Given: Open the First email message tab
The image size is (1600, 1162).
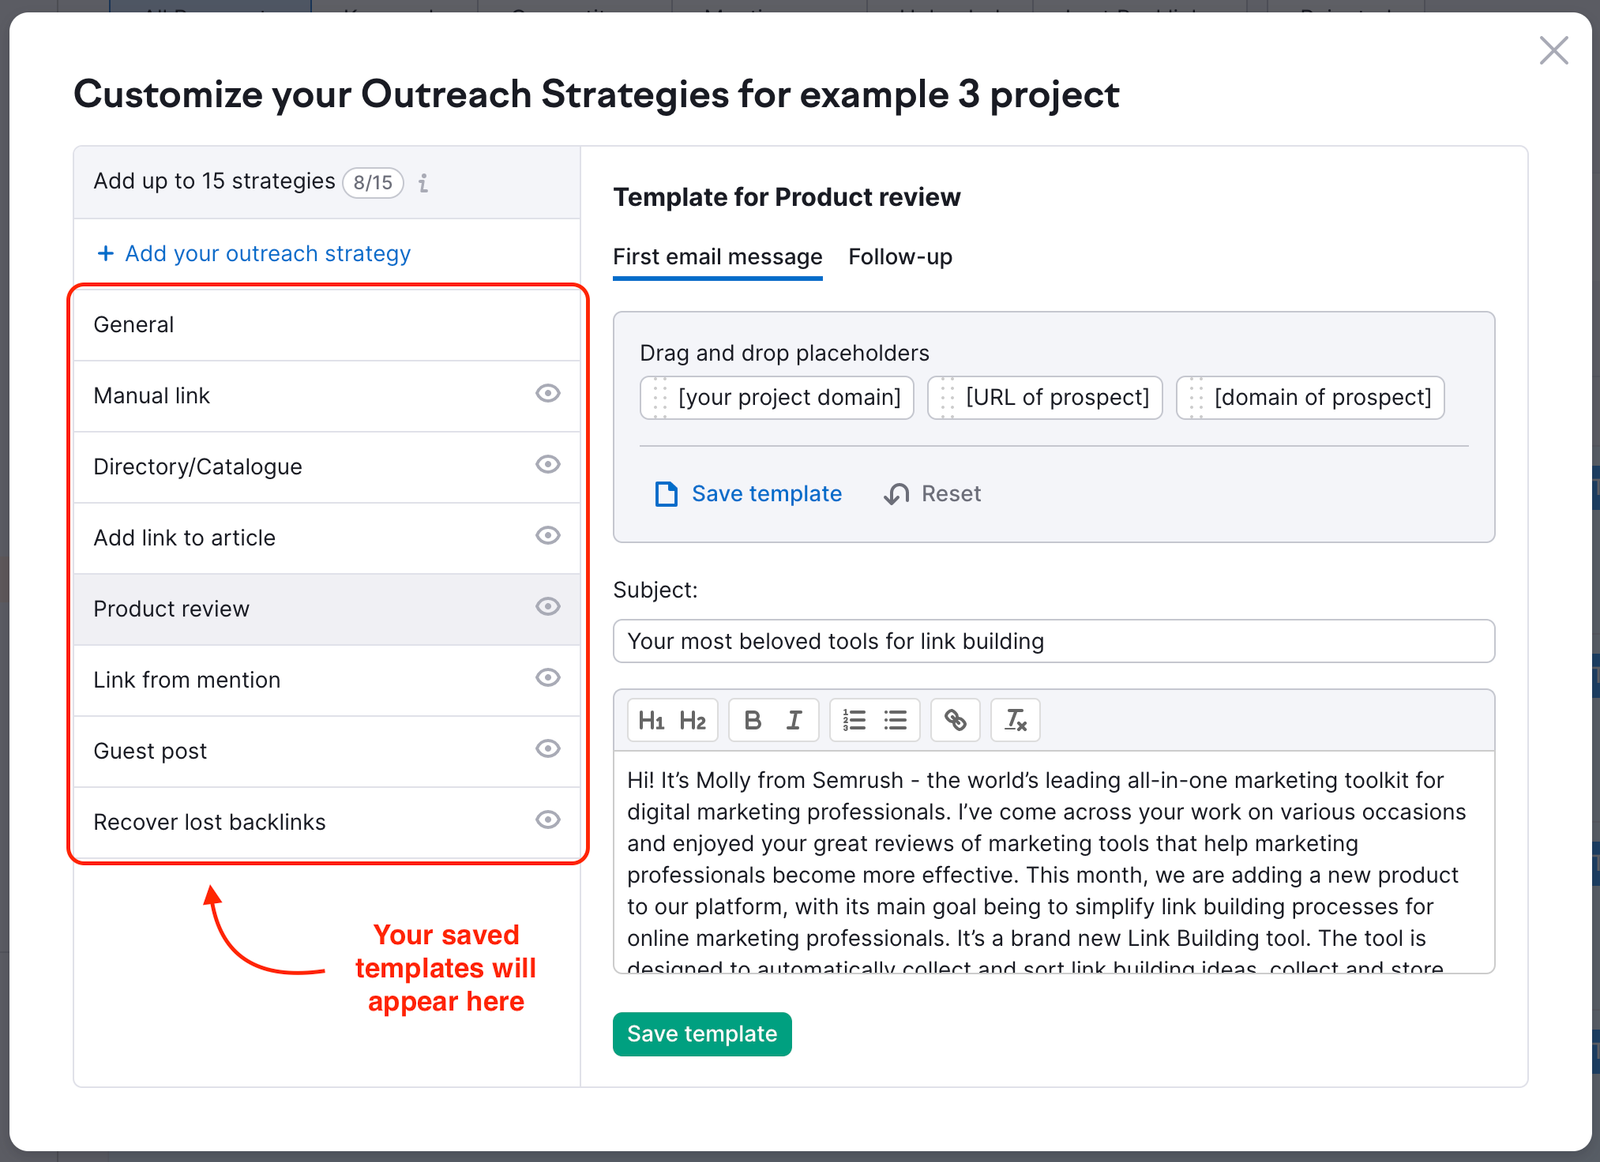Looking at the screenshot, I should pos(717,257).
